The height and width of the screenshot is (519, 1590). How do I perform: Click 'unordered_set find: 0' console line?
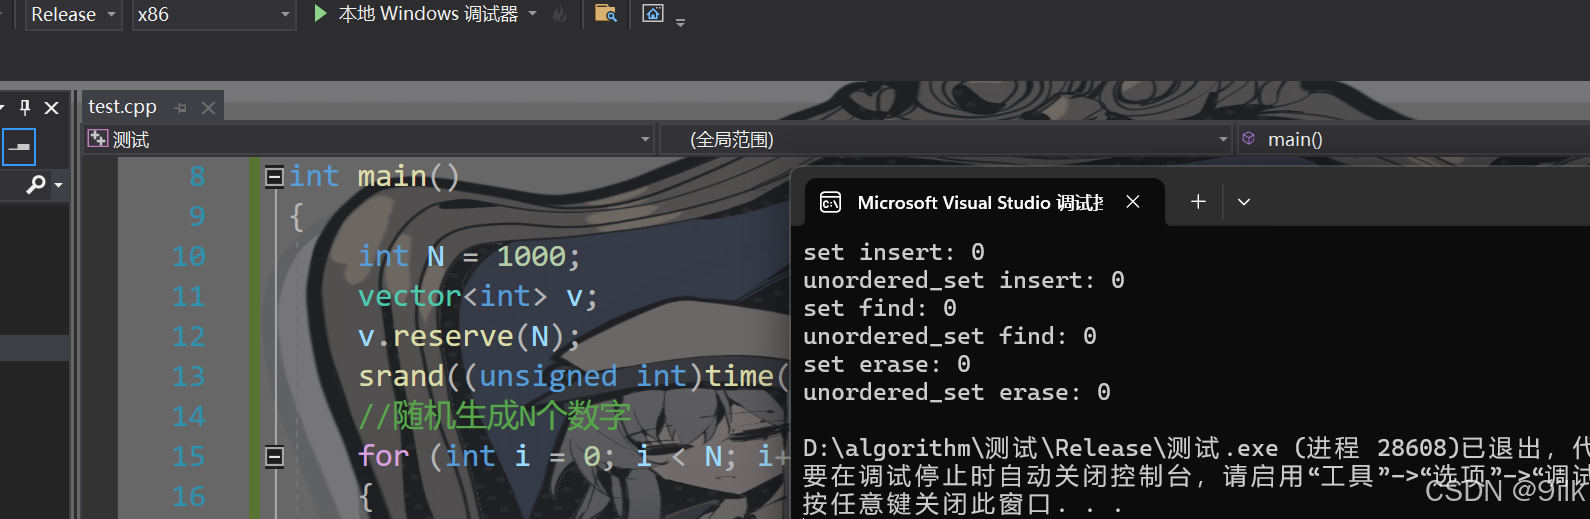(950, 336)
